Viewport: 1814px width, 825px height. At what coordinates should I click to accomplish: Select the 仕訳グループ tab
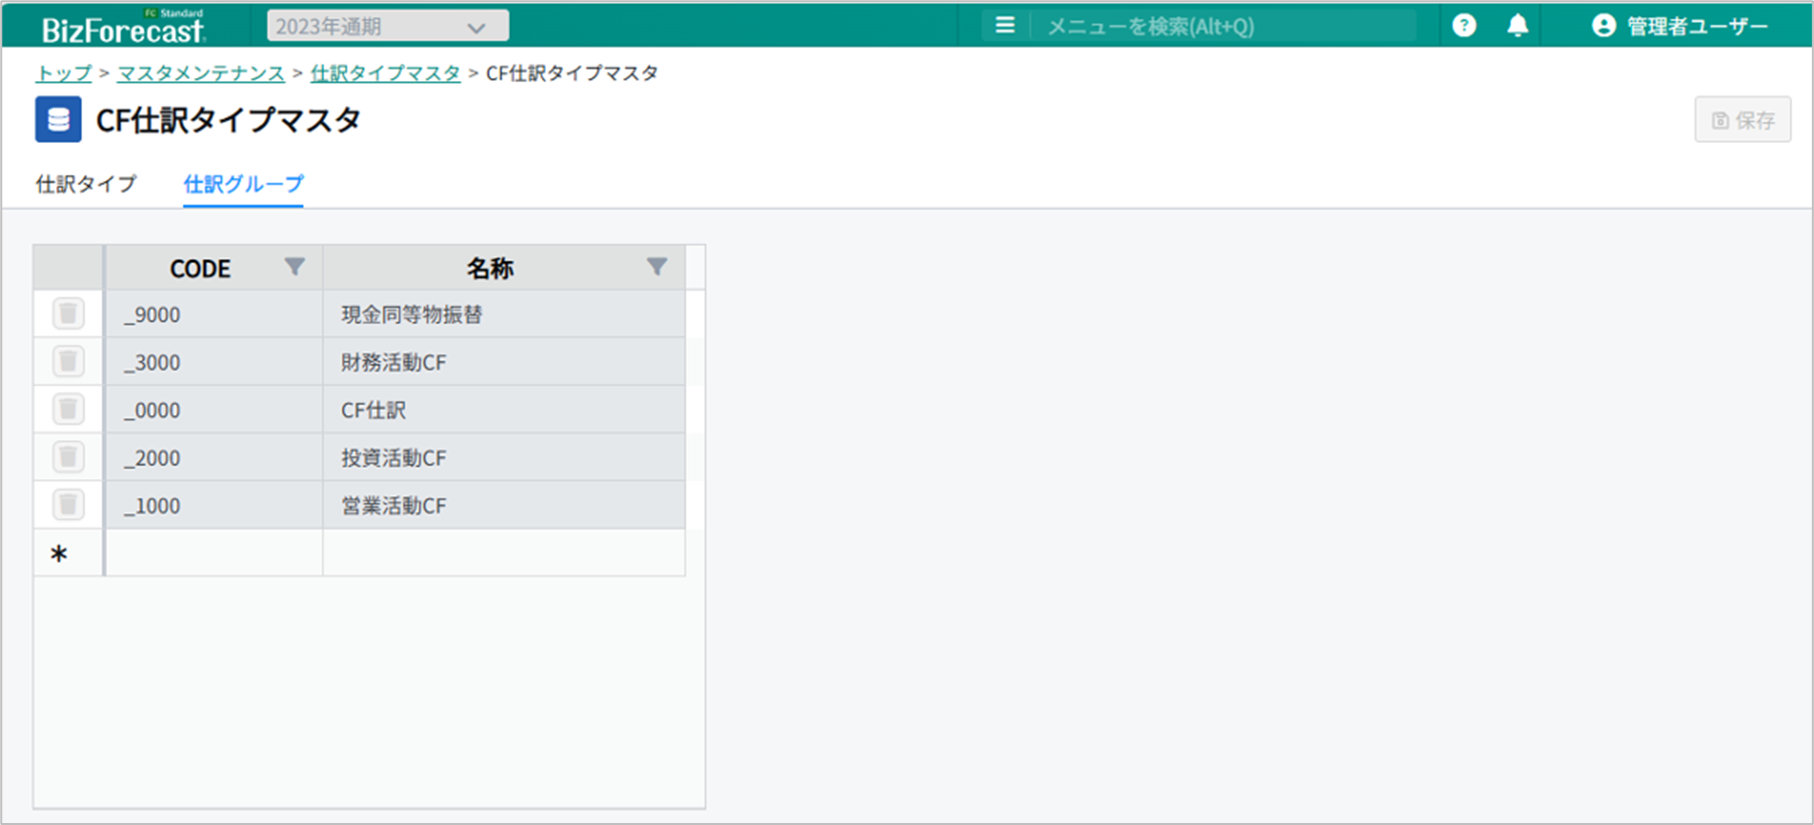click(x=243, y=184)
